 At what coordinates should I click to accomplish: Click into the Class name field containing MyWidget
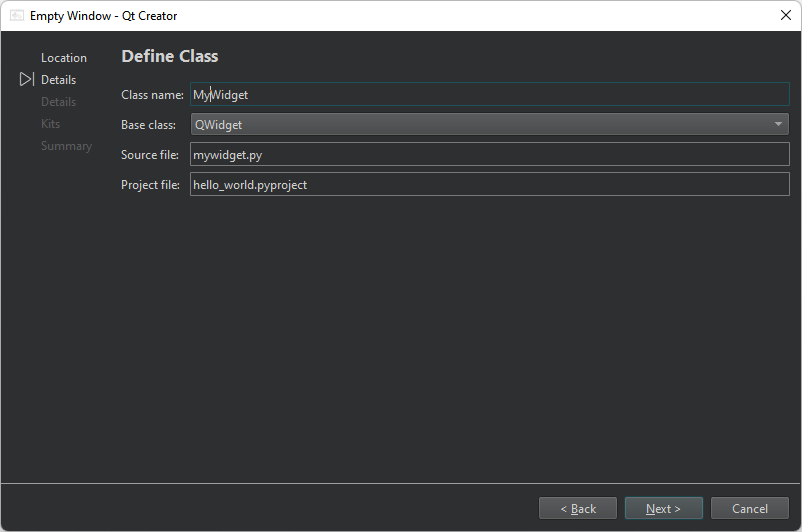490,95
